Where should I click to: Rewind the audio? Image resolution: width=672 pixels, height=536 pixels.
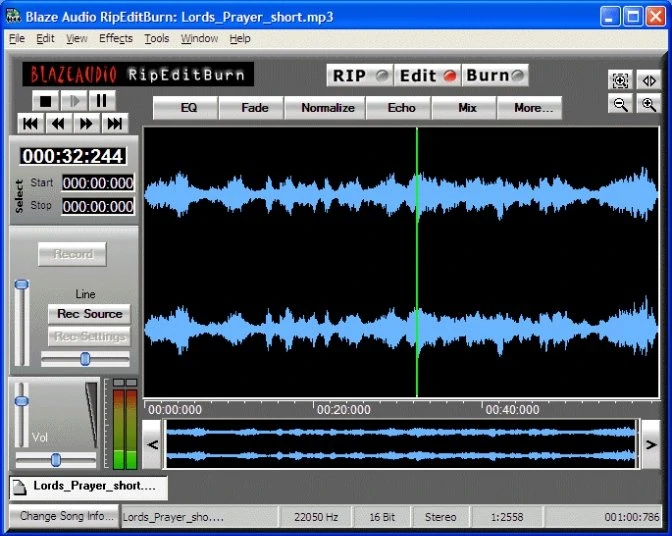point(58,124)
